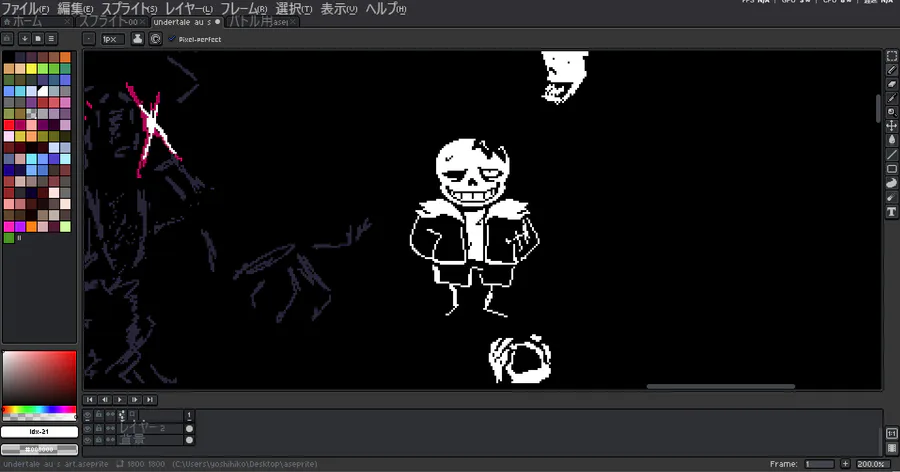Image resolution: width=900 pixels, height=472 pixels.
Task: Click the add frame plus button
Action: tap(845, 464)
